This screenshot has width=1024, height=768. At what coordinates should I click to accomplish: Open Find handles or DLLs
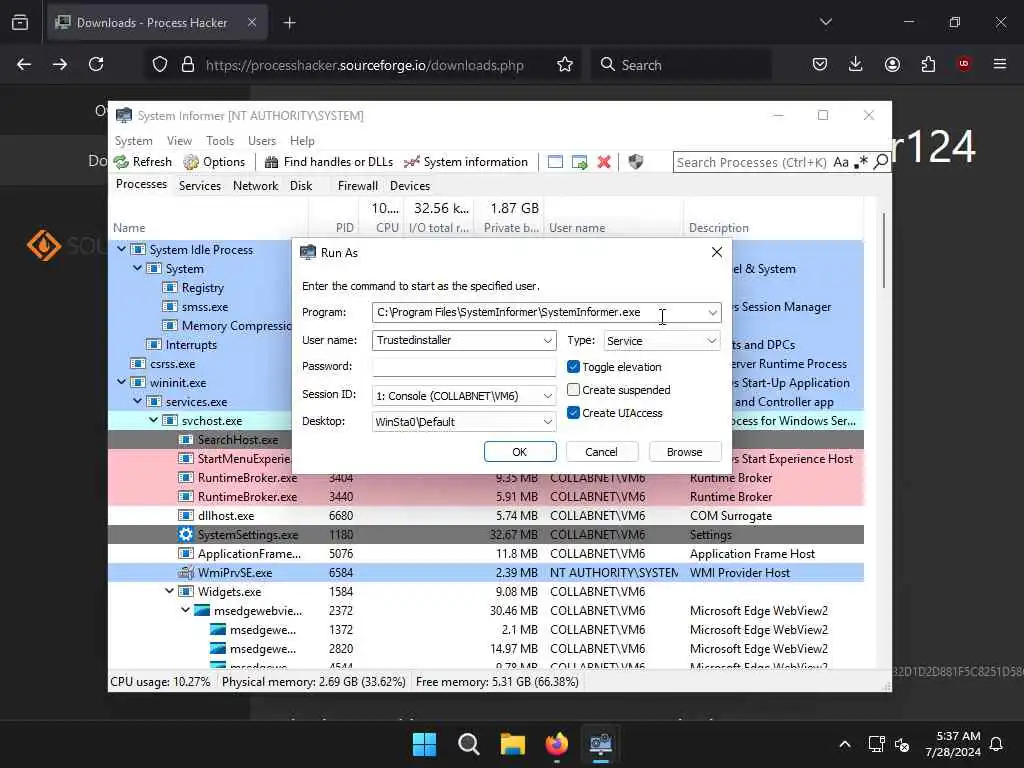click(328, 162)
